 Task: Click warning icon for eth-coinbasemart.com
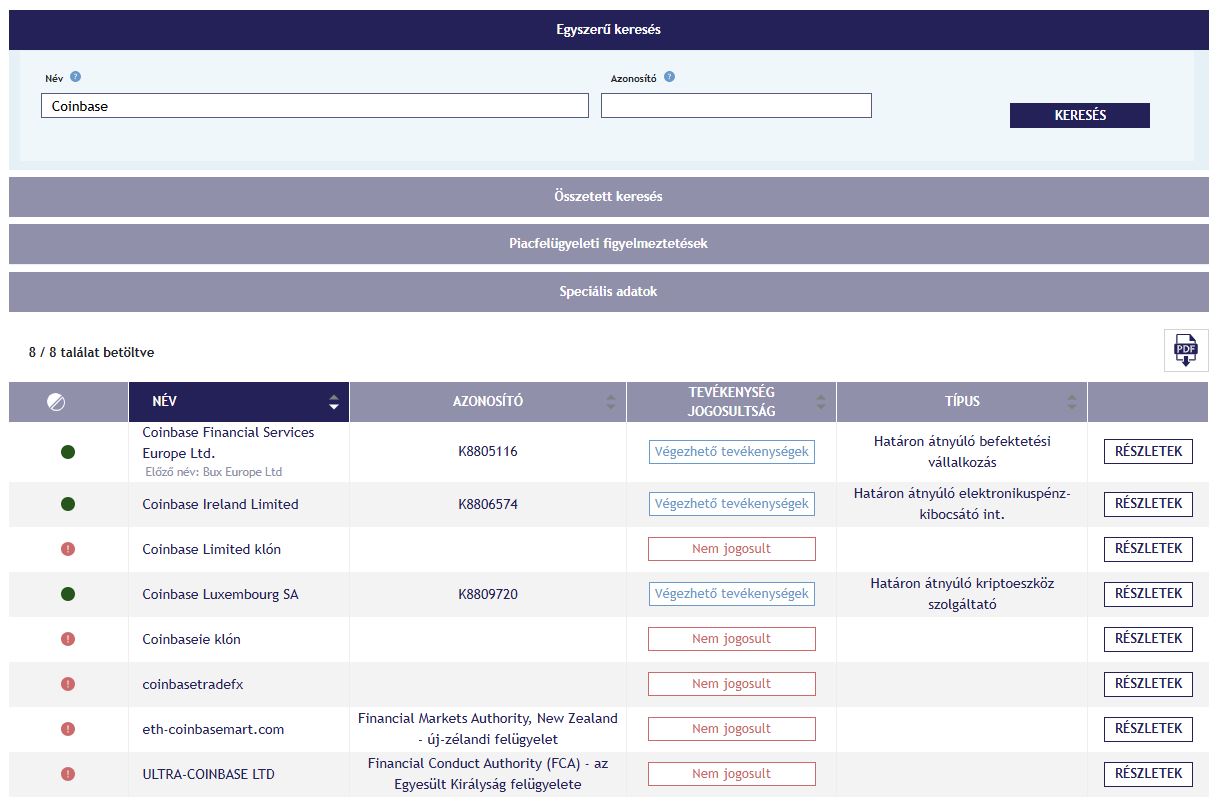[x=68, y=729]
